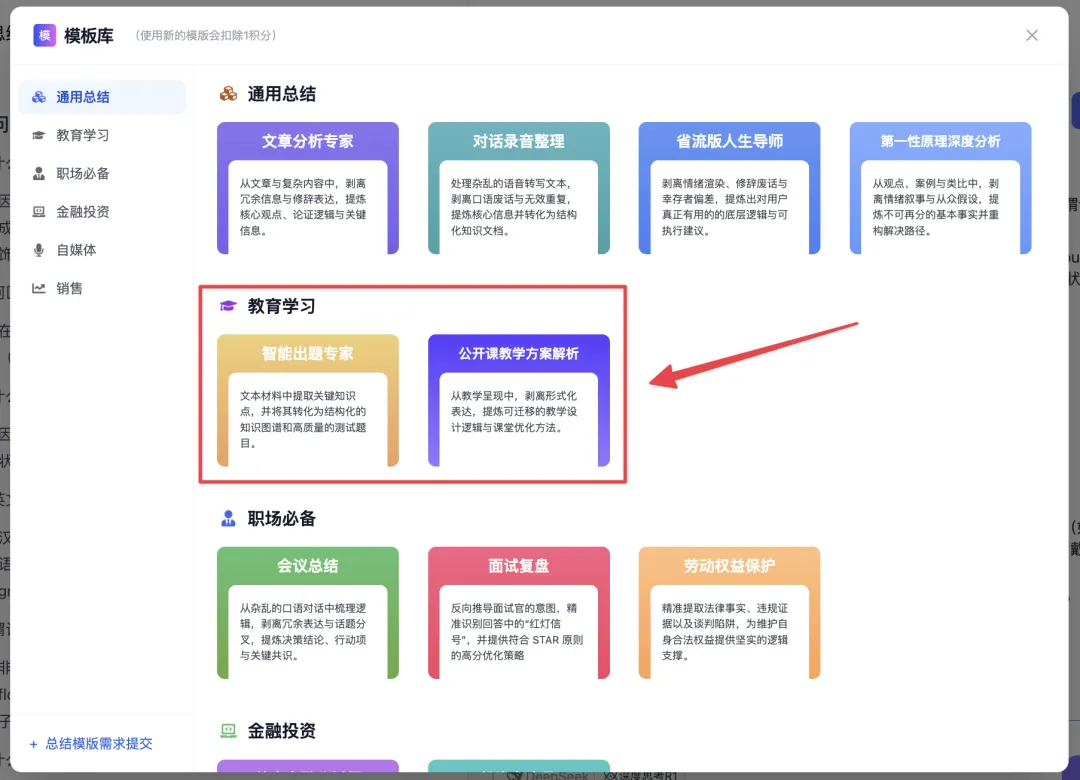Choose the 第一性原理深度分析 template card

point(940,188)
